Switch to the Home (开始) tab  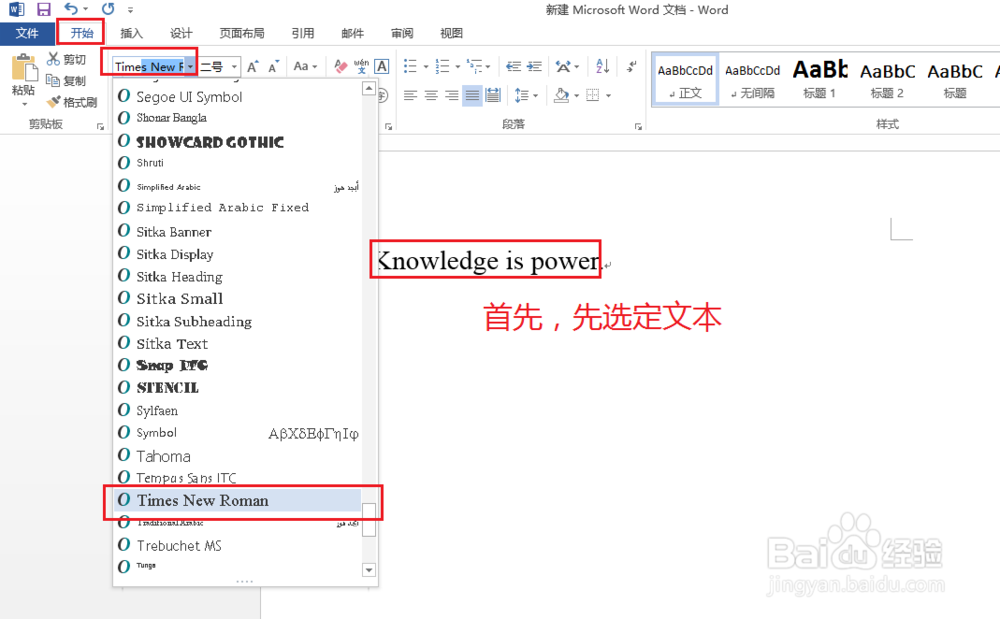pos(82,33)
